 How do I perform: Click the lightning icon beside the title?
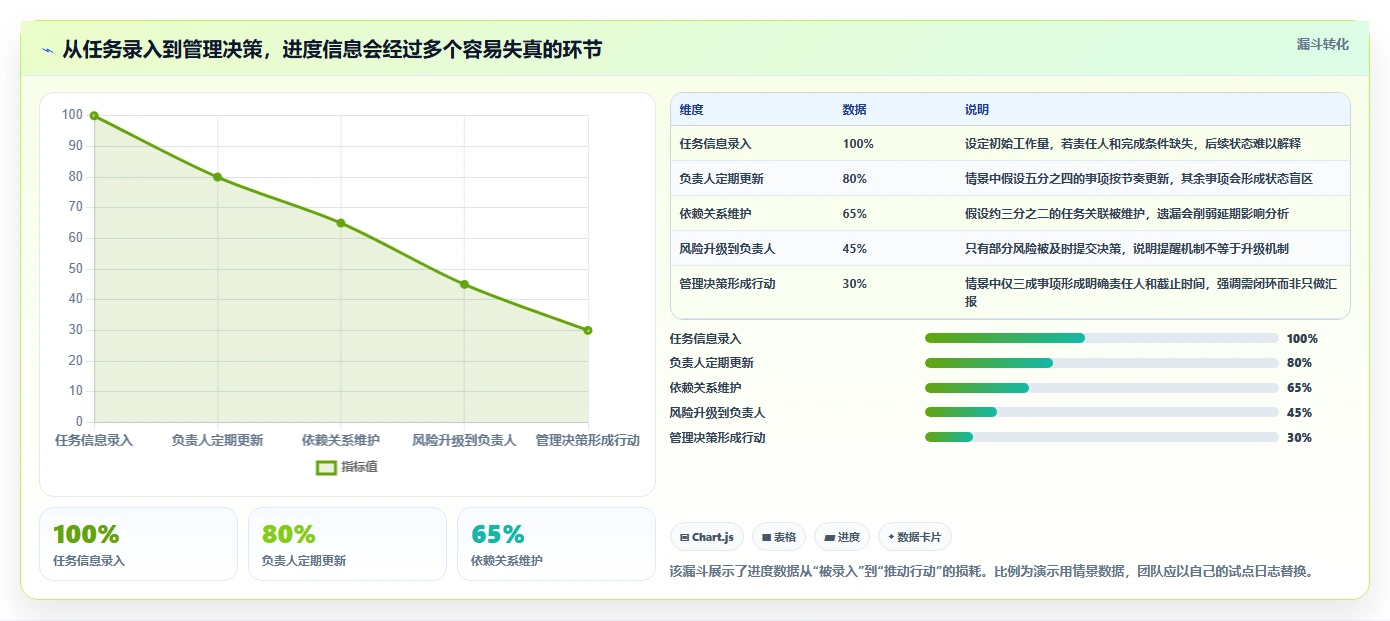click(48, 50)
